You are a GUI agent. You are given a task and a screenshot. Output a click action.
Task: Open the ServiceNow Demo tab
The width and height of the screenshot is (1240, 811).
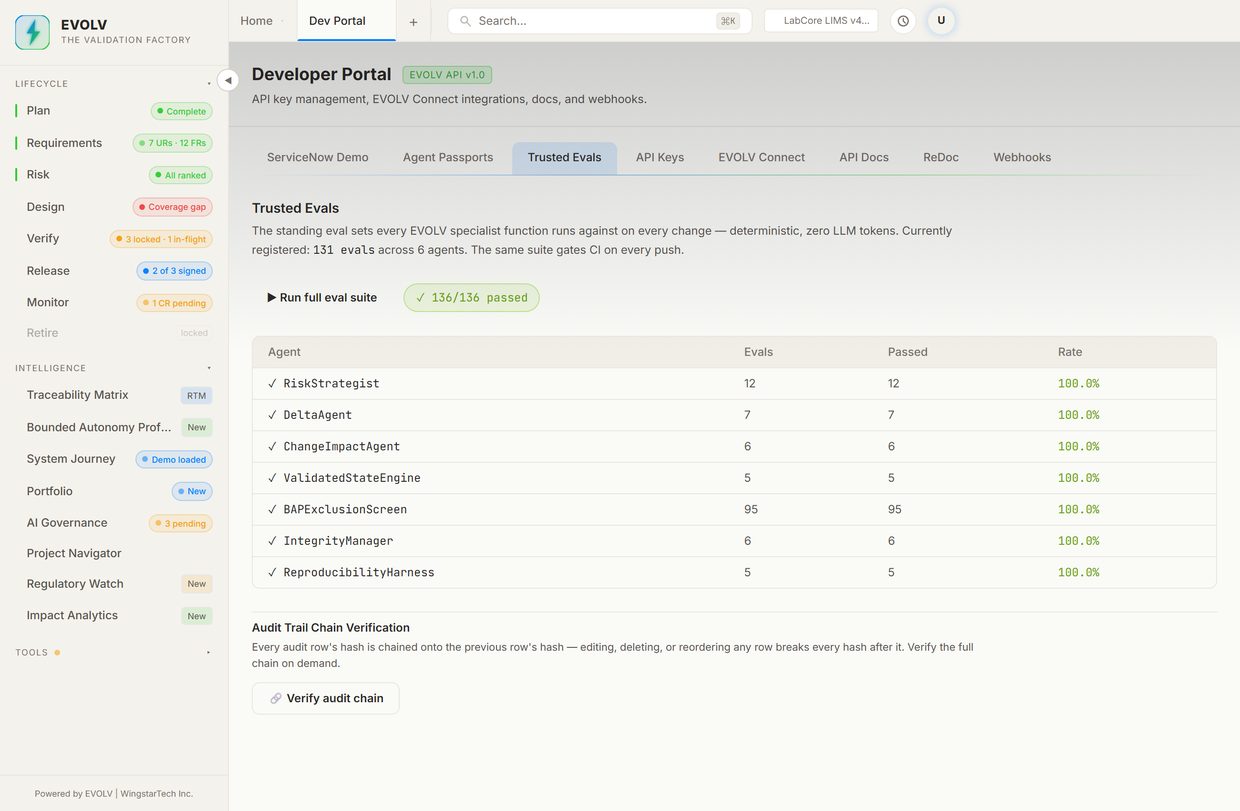coord(318,158)
